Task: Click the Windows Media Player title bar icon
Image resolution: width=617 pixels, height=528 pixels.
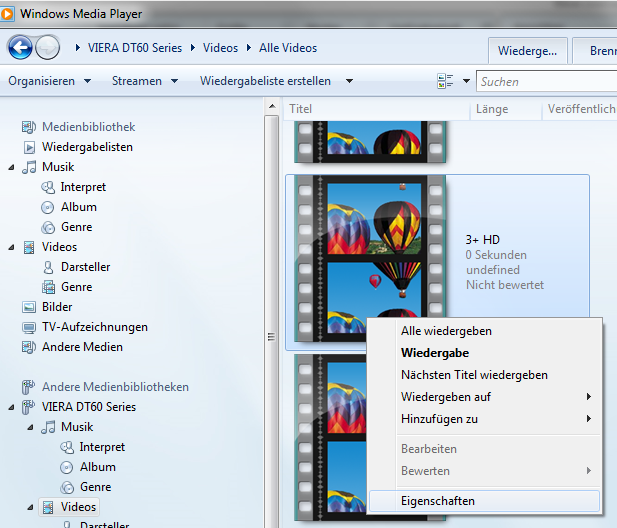Action: tap(7, 14)
